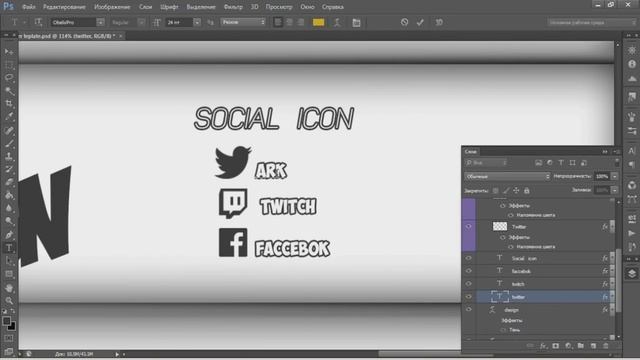
Task: Create a new layer
Action: [x=593, y=346]
